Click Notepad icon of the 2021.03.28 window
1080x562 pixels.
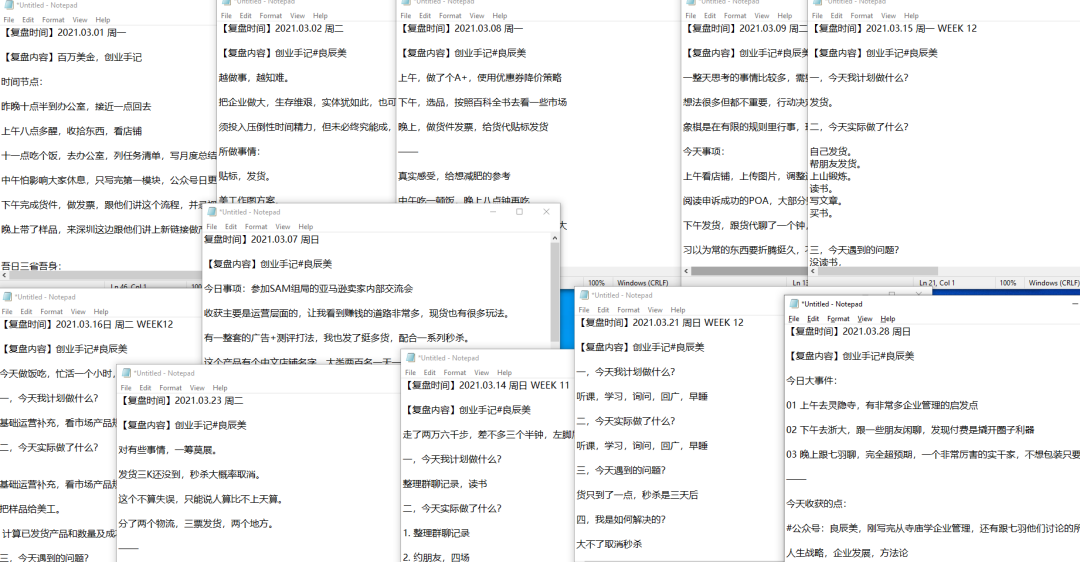point(794,304)
